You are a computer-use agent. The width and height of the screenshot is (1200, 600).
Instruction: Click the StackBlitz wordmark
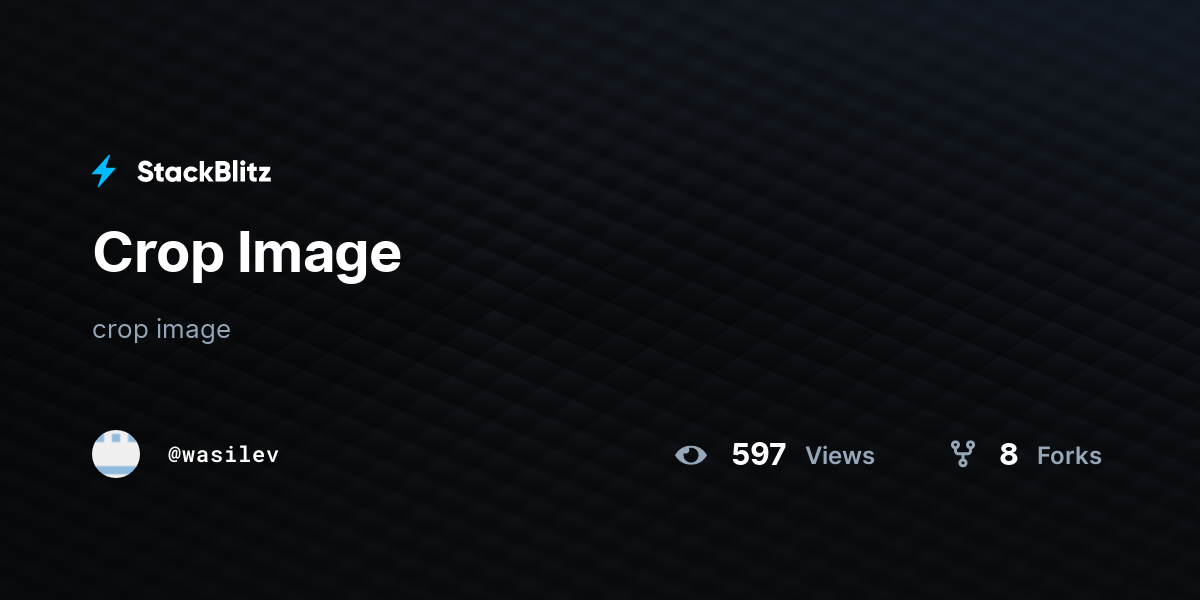[204, 172]
